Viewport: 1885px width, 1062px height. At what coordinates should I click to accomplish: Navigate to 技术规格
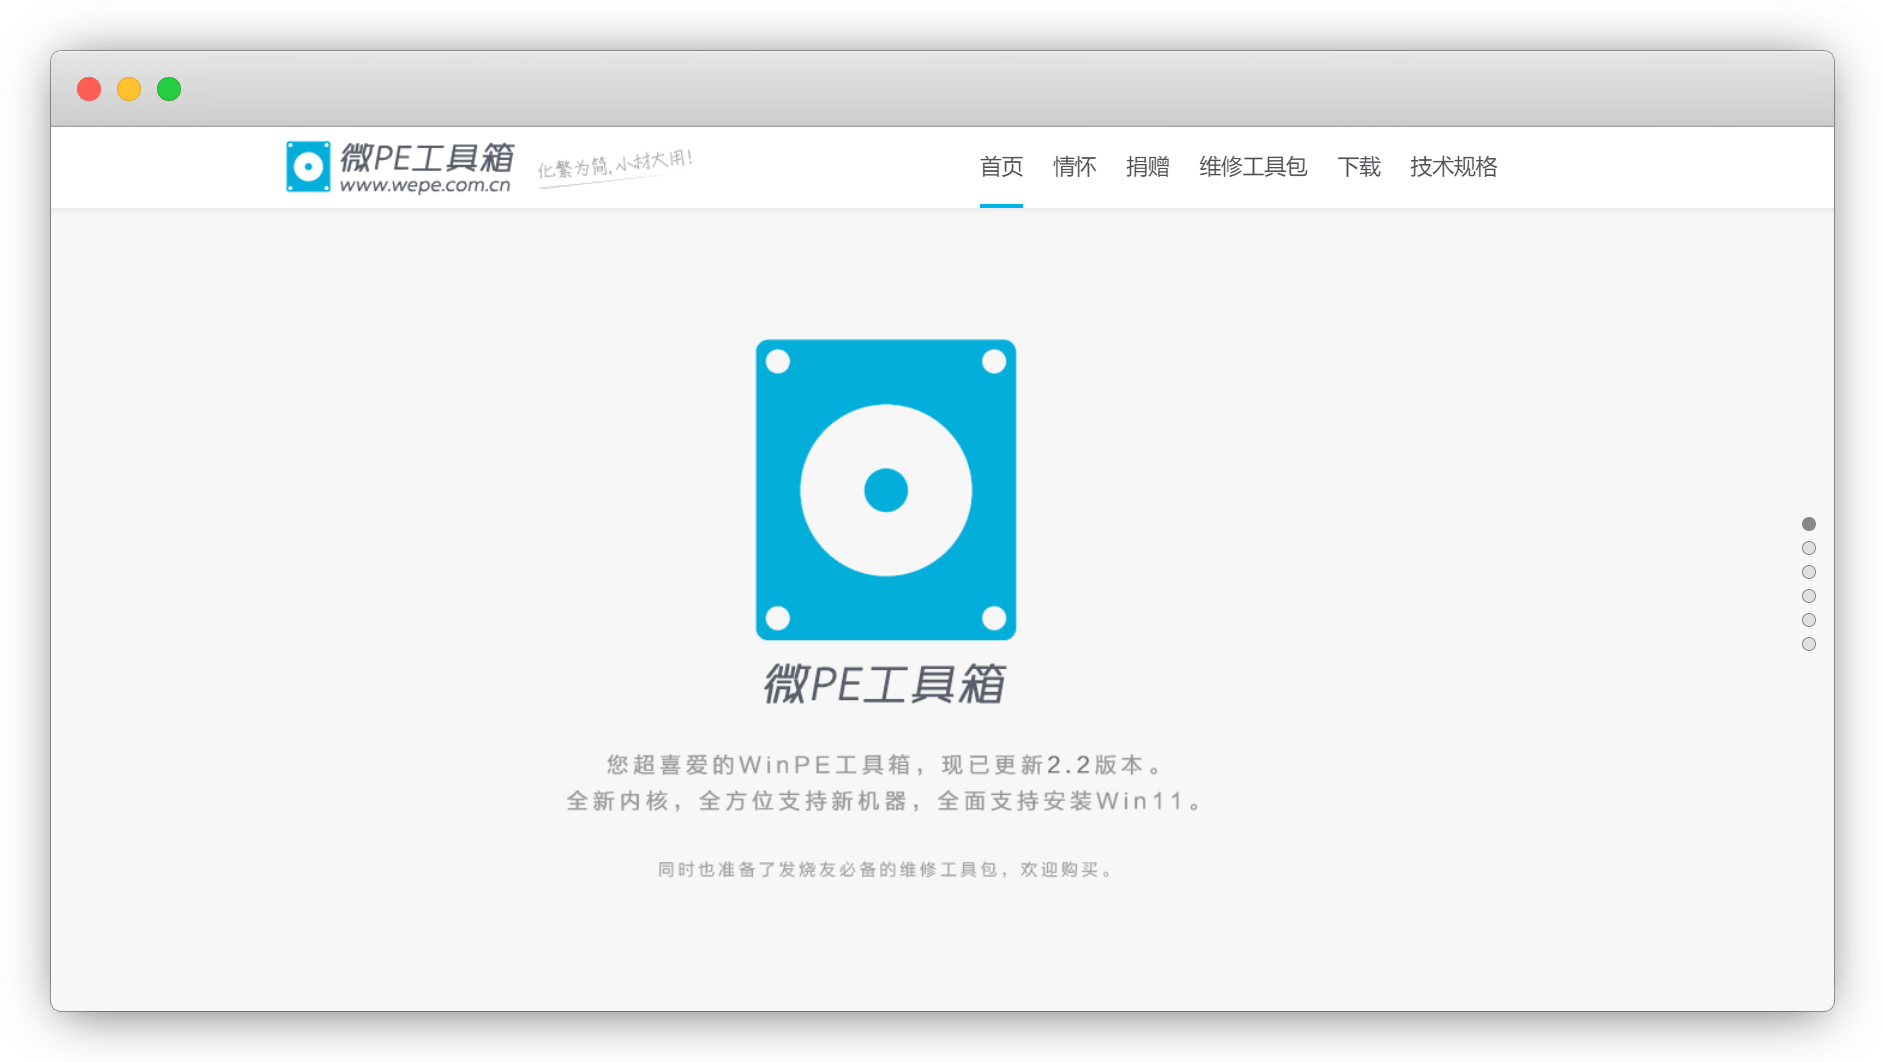(1453, 167)
